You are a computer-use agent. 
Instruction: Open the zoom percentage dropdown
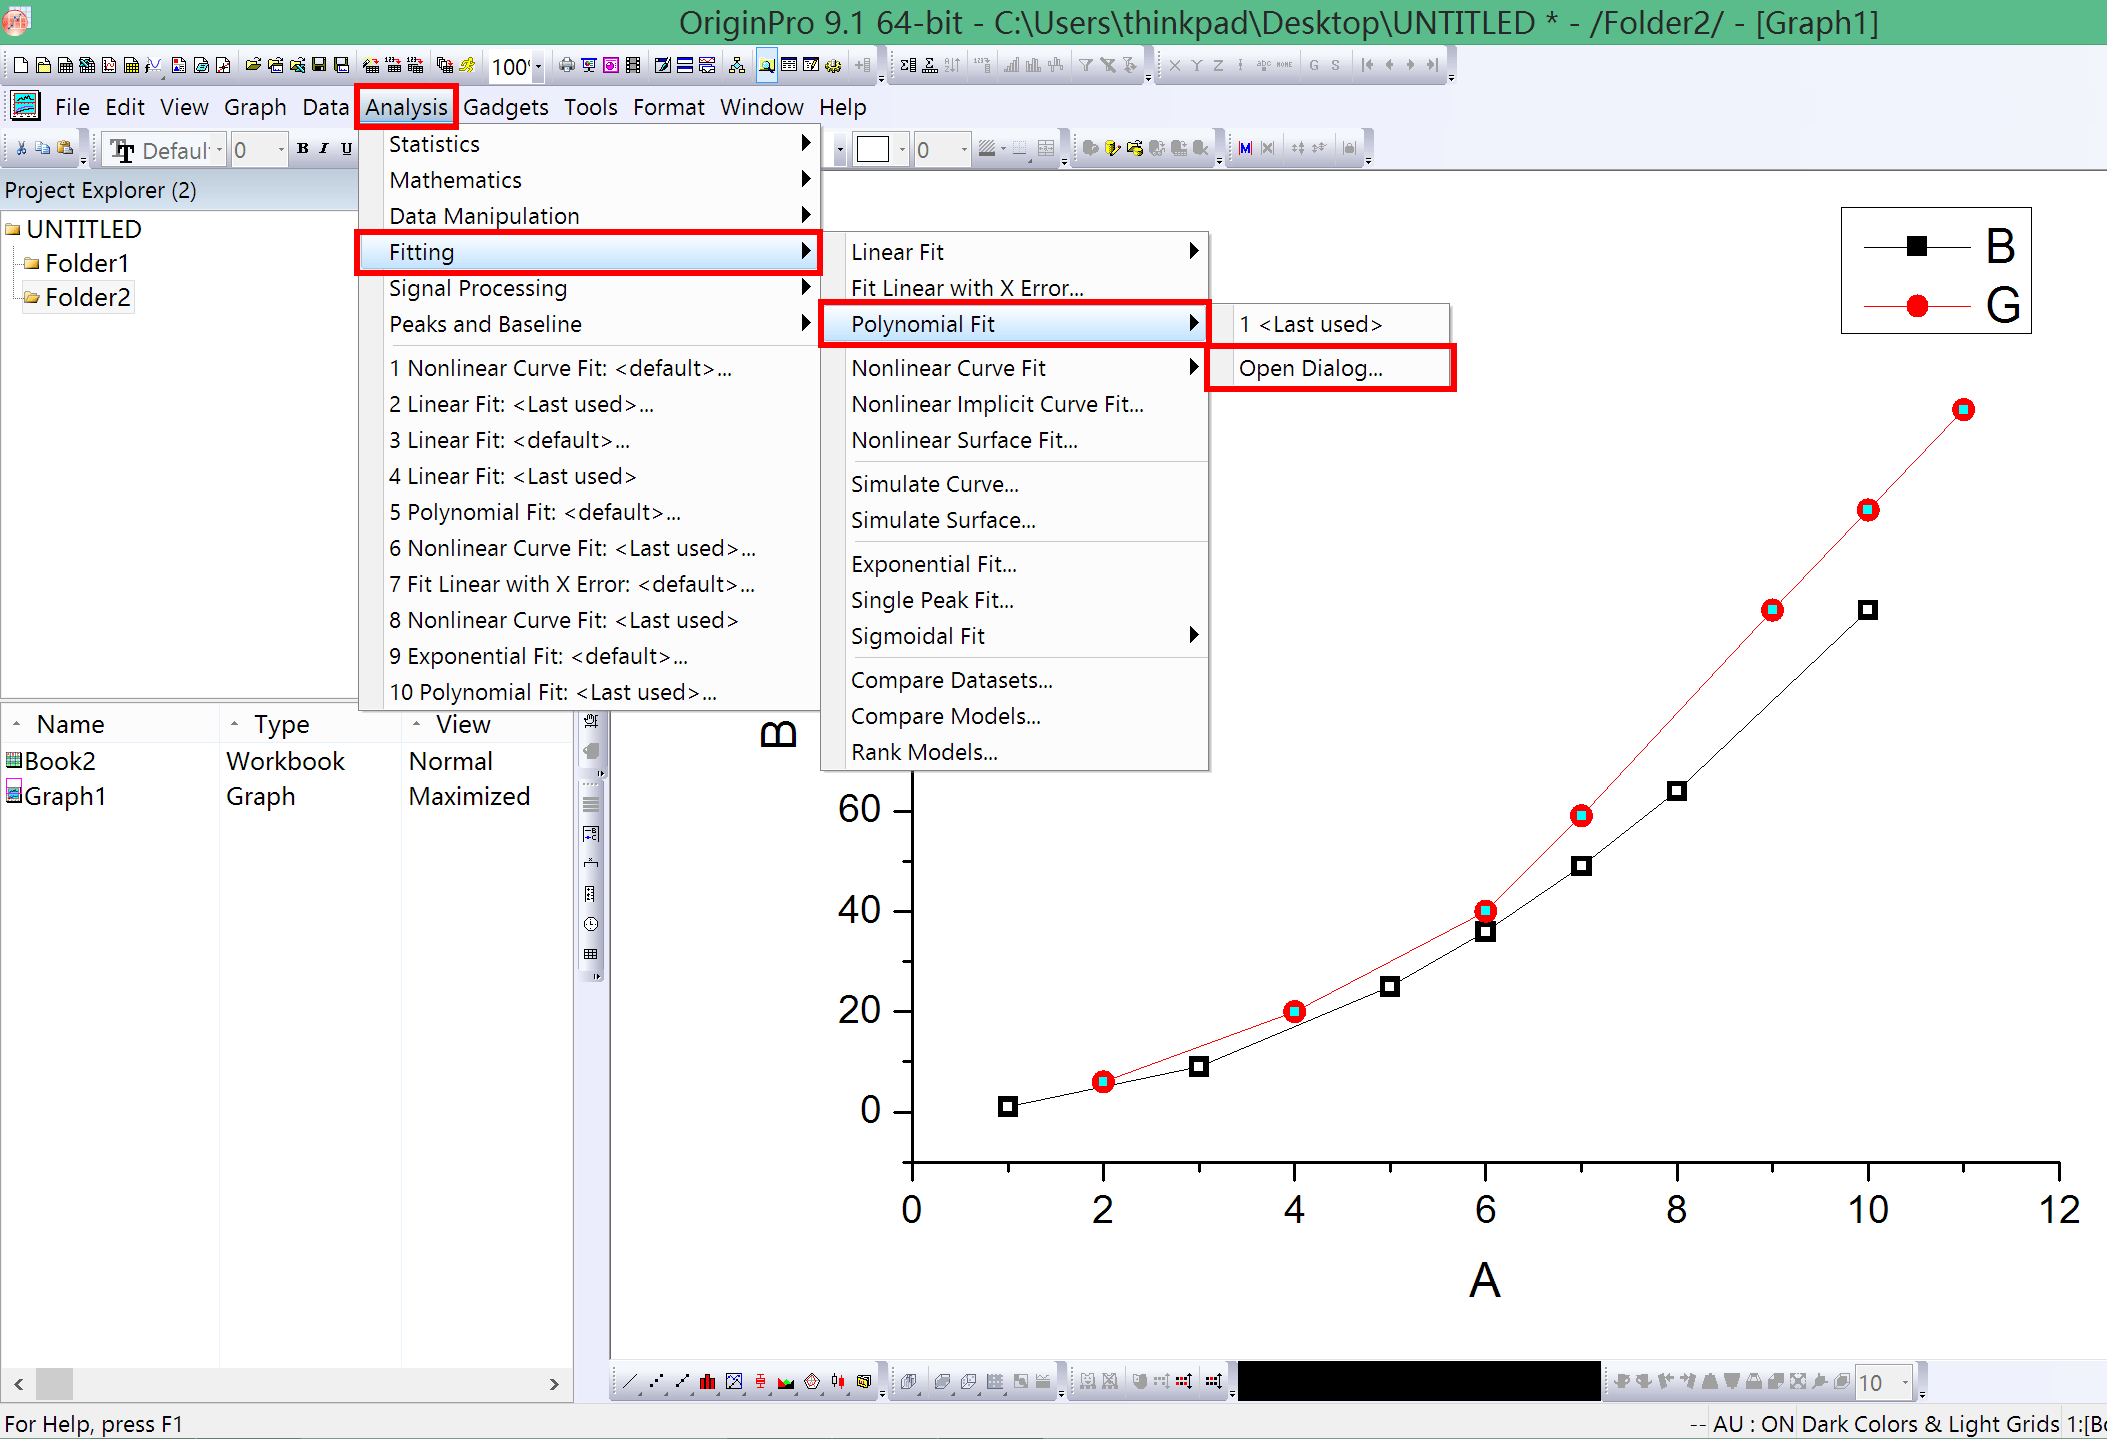coord(538,67)
